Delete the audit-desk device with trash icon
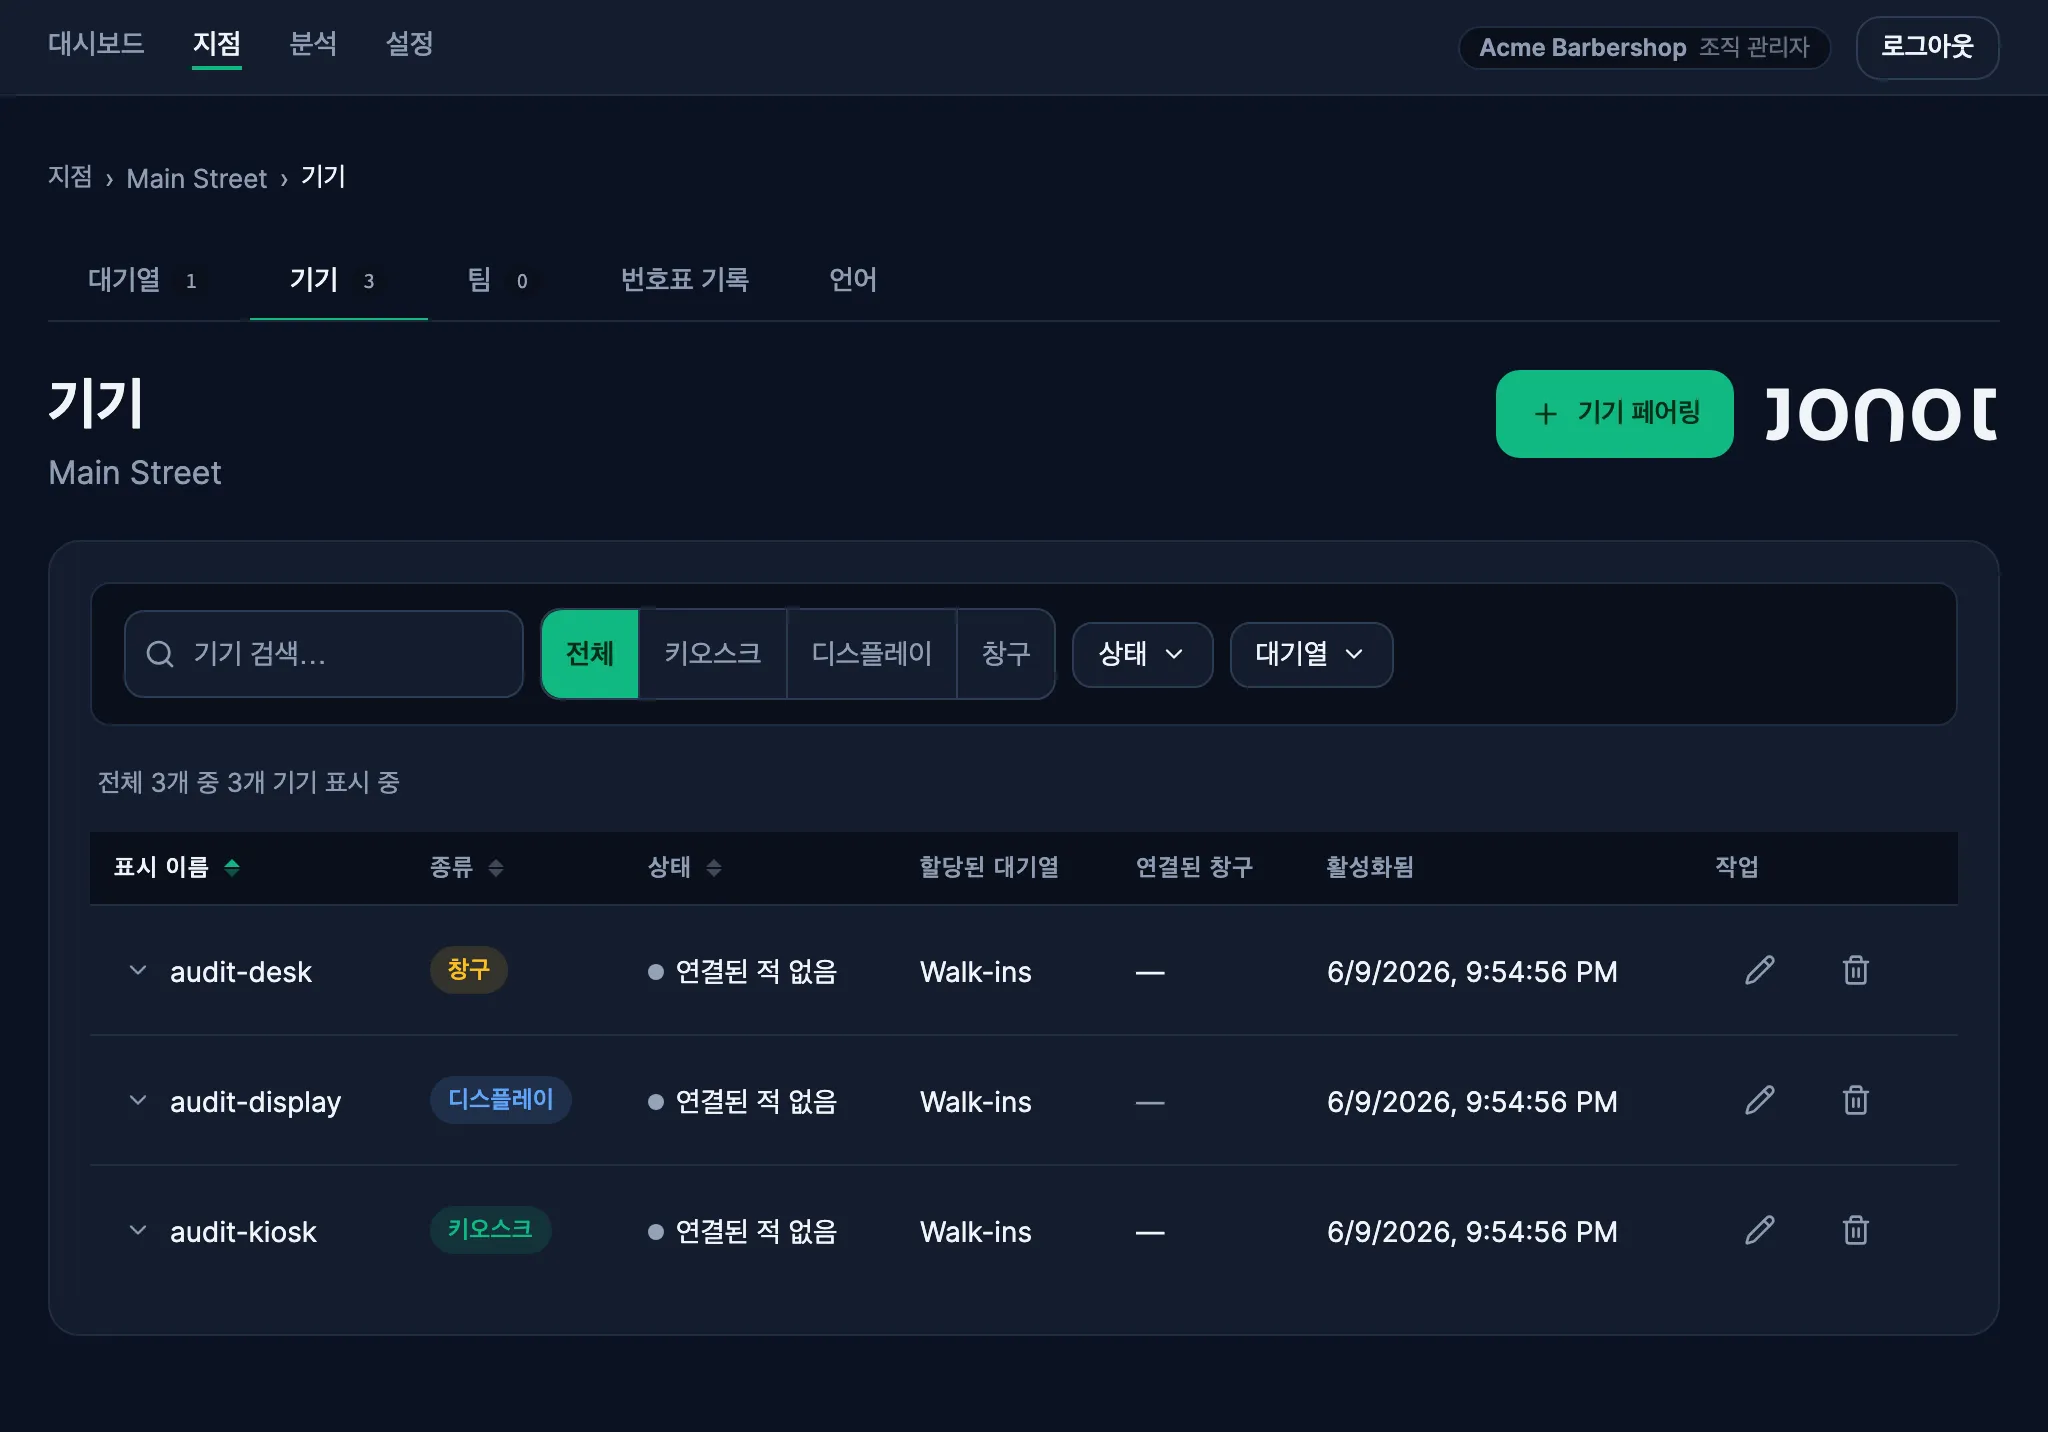The height and width of the screenshot is (1432, 2048). 1856,970
